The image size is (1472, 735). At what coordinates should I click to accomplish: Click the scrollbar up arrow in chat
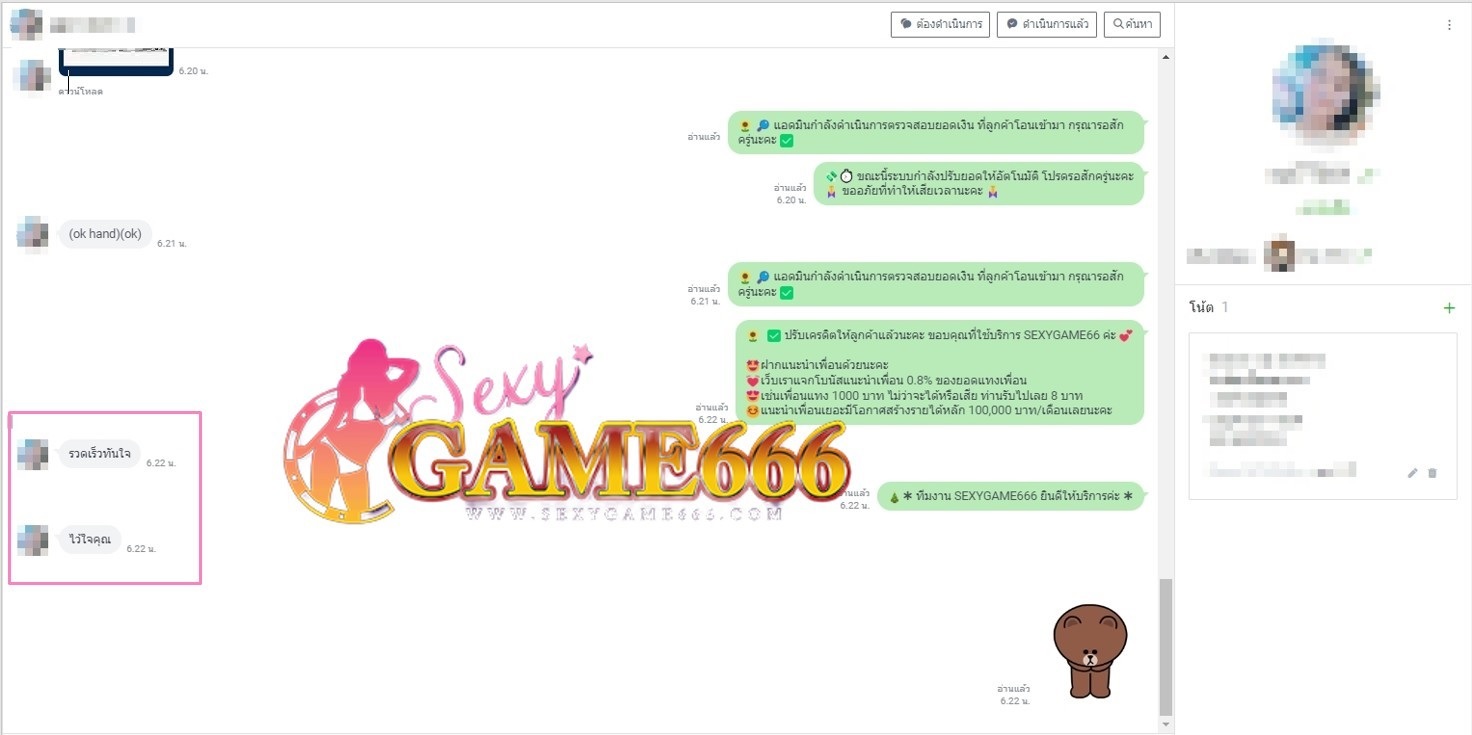click(1165, 58)
